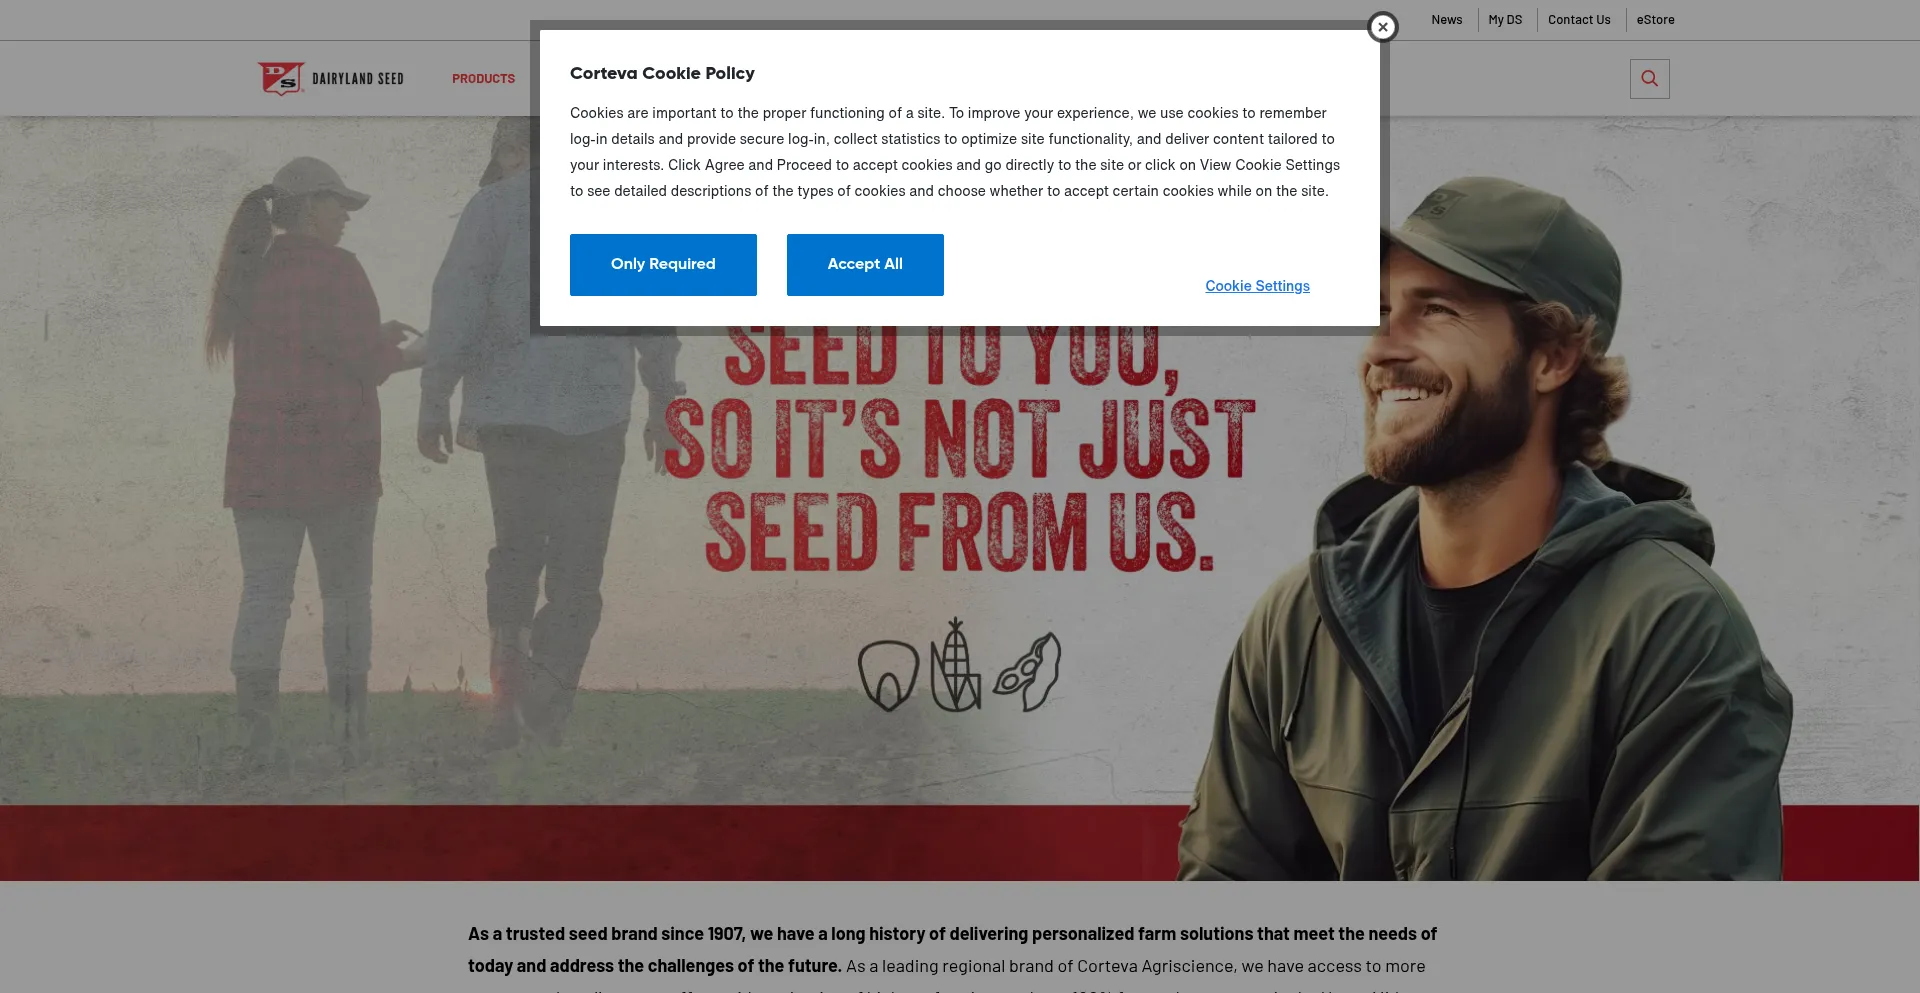Screen dimensions: 1920x993
Task: Click the Dairyland Seed wordmark text
Action: pos(358,79)
